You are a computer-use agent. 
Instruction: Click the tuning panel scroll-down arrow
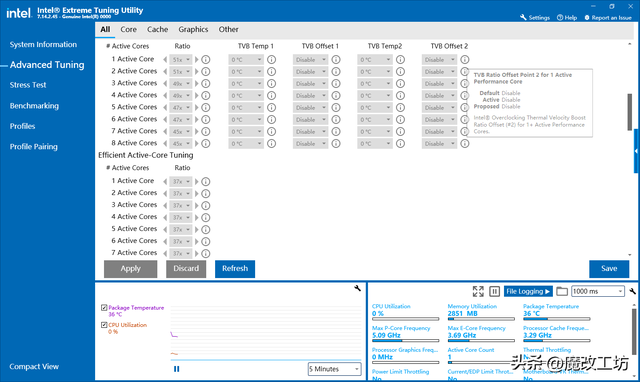pos(629,255)
